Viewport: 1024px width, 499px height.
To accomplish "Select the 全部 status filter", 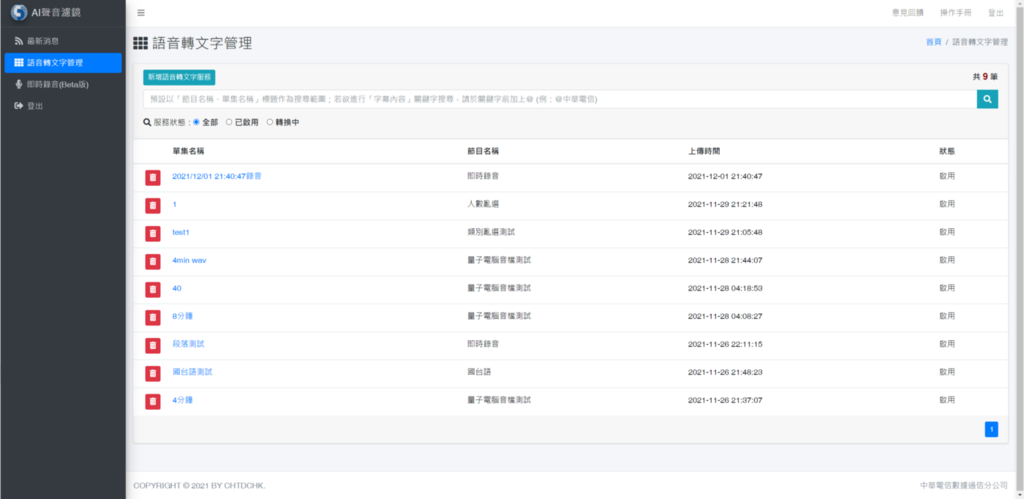I will point(197,122).
